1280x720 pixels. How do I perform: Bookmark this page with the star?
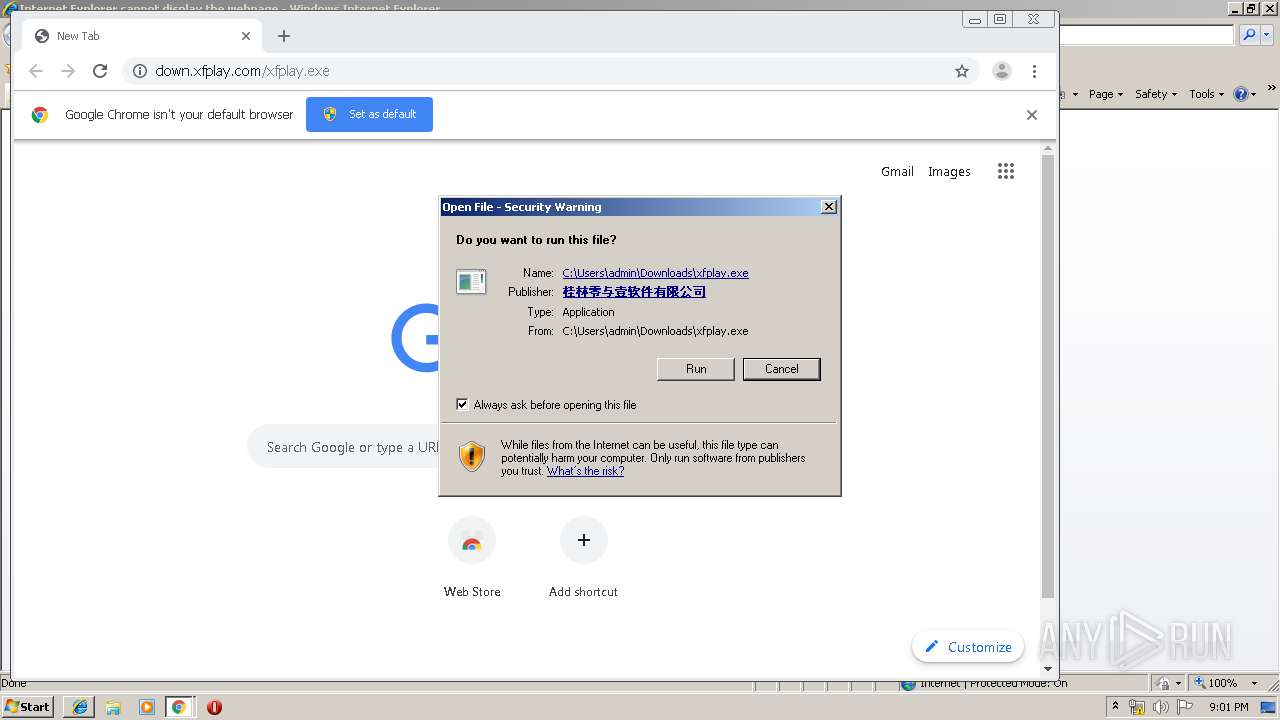click(962, 71)
